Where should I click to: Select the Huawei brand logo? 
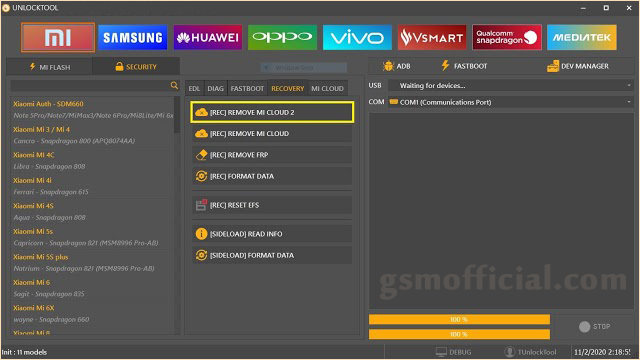[x=208, y=38]
